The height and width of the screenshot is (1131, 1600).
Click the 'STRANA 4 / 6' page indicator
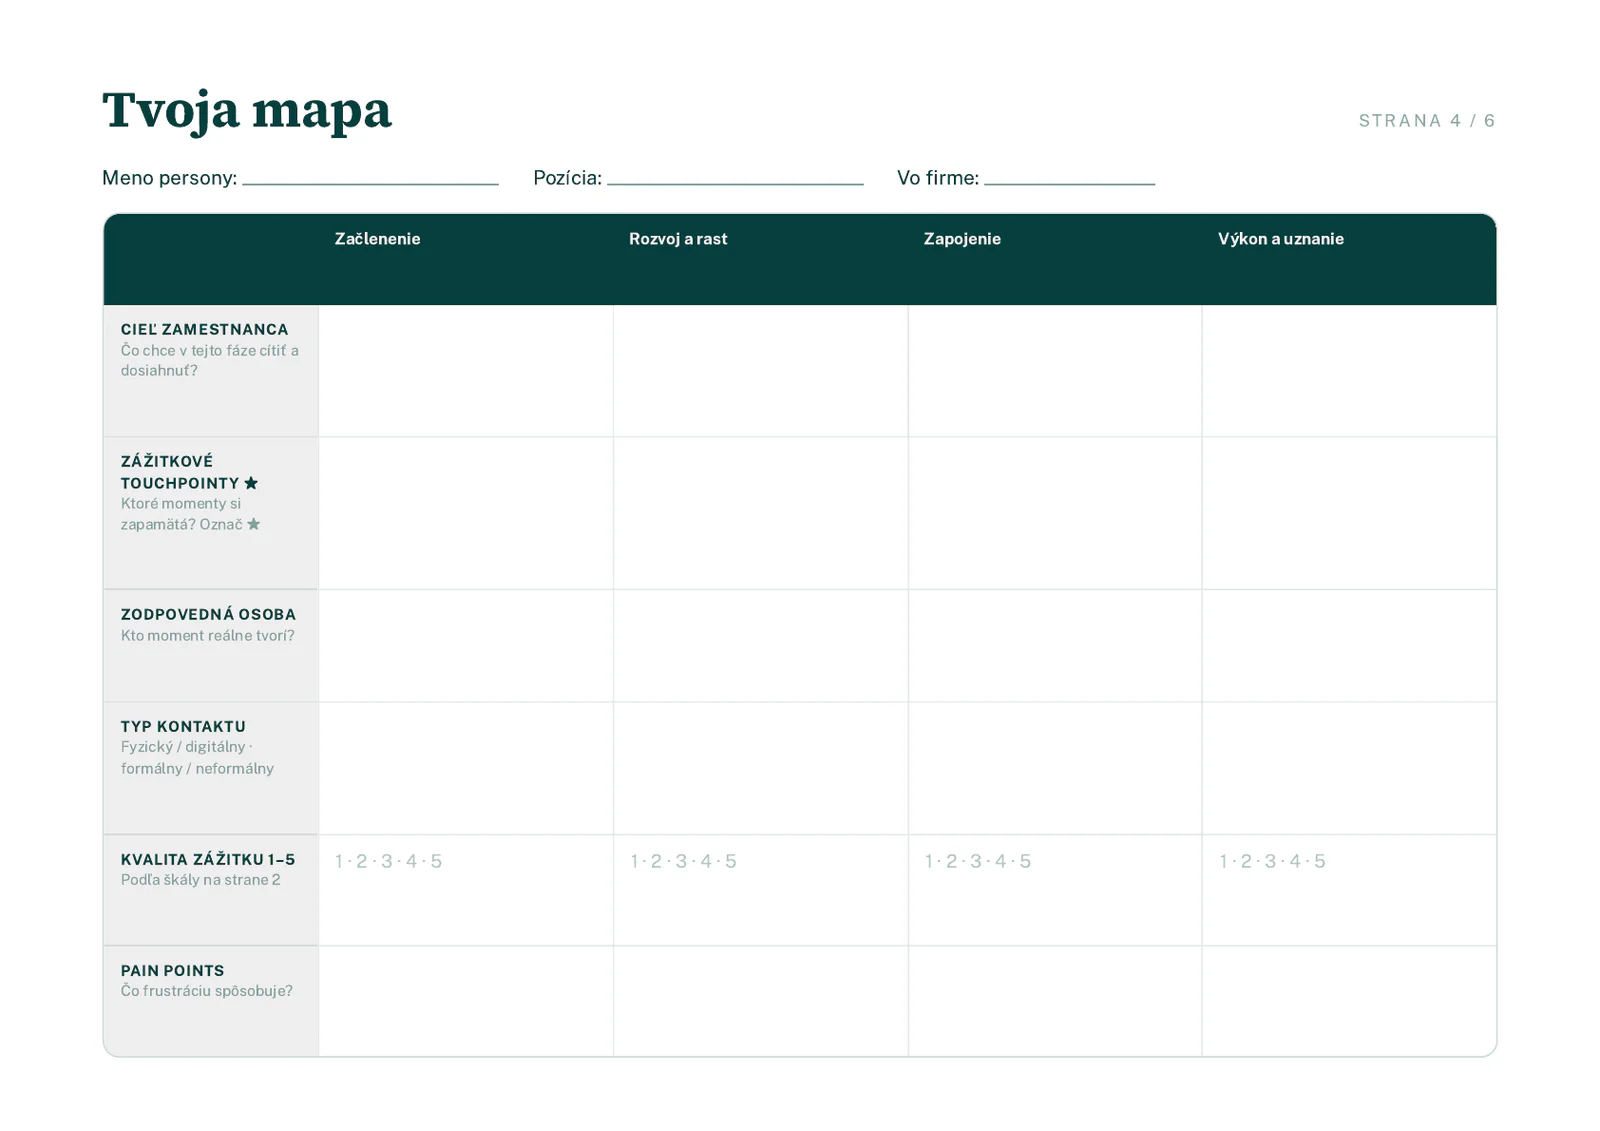click(1427, 121)
